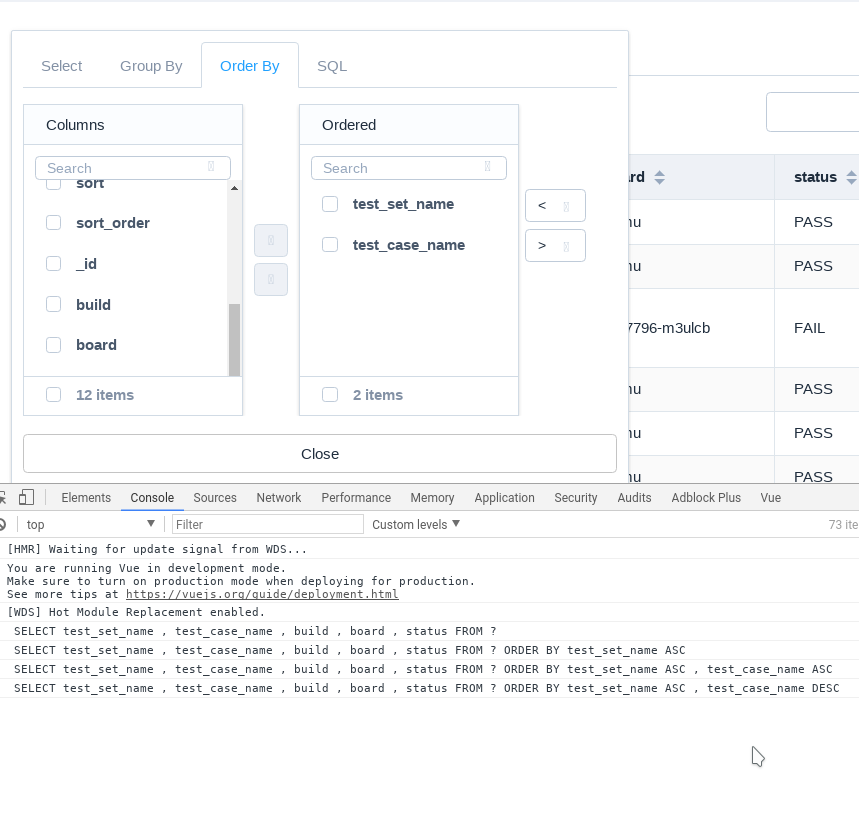Activate the inspect element tool in DevTools

(x=3, y=497)
